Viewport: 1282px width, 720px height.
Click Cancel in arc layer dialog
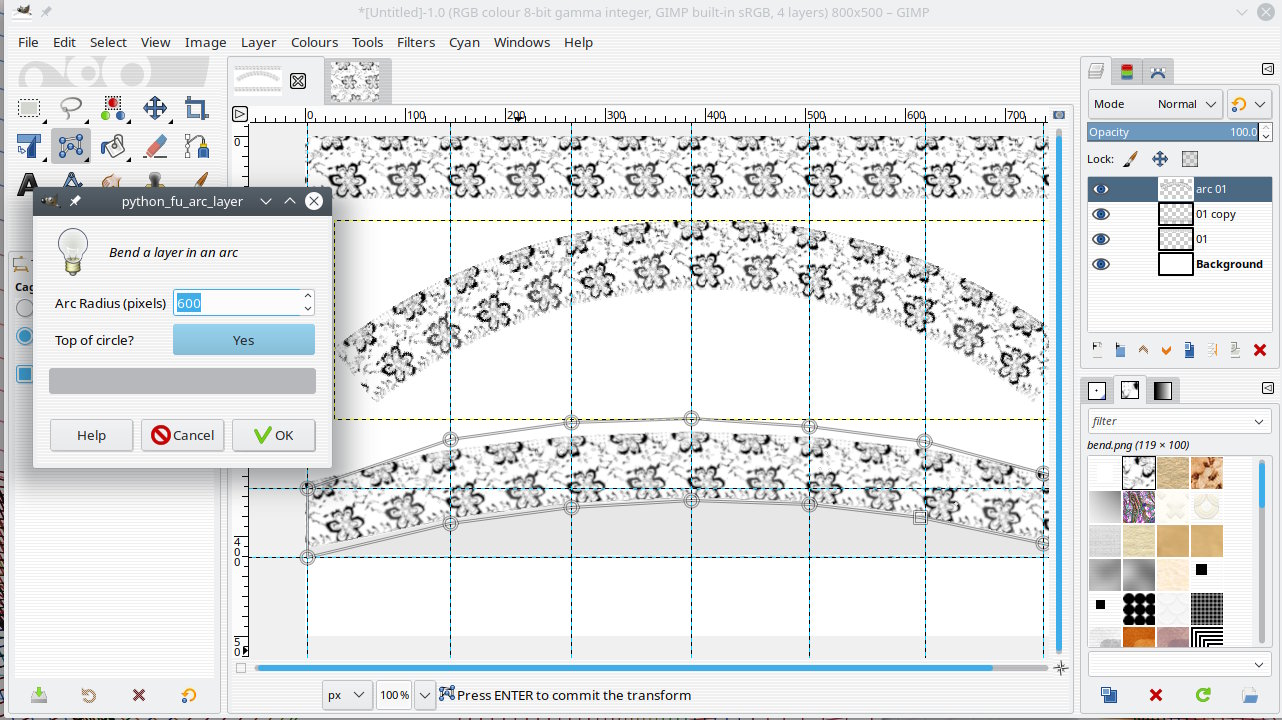coord(182,435)
